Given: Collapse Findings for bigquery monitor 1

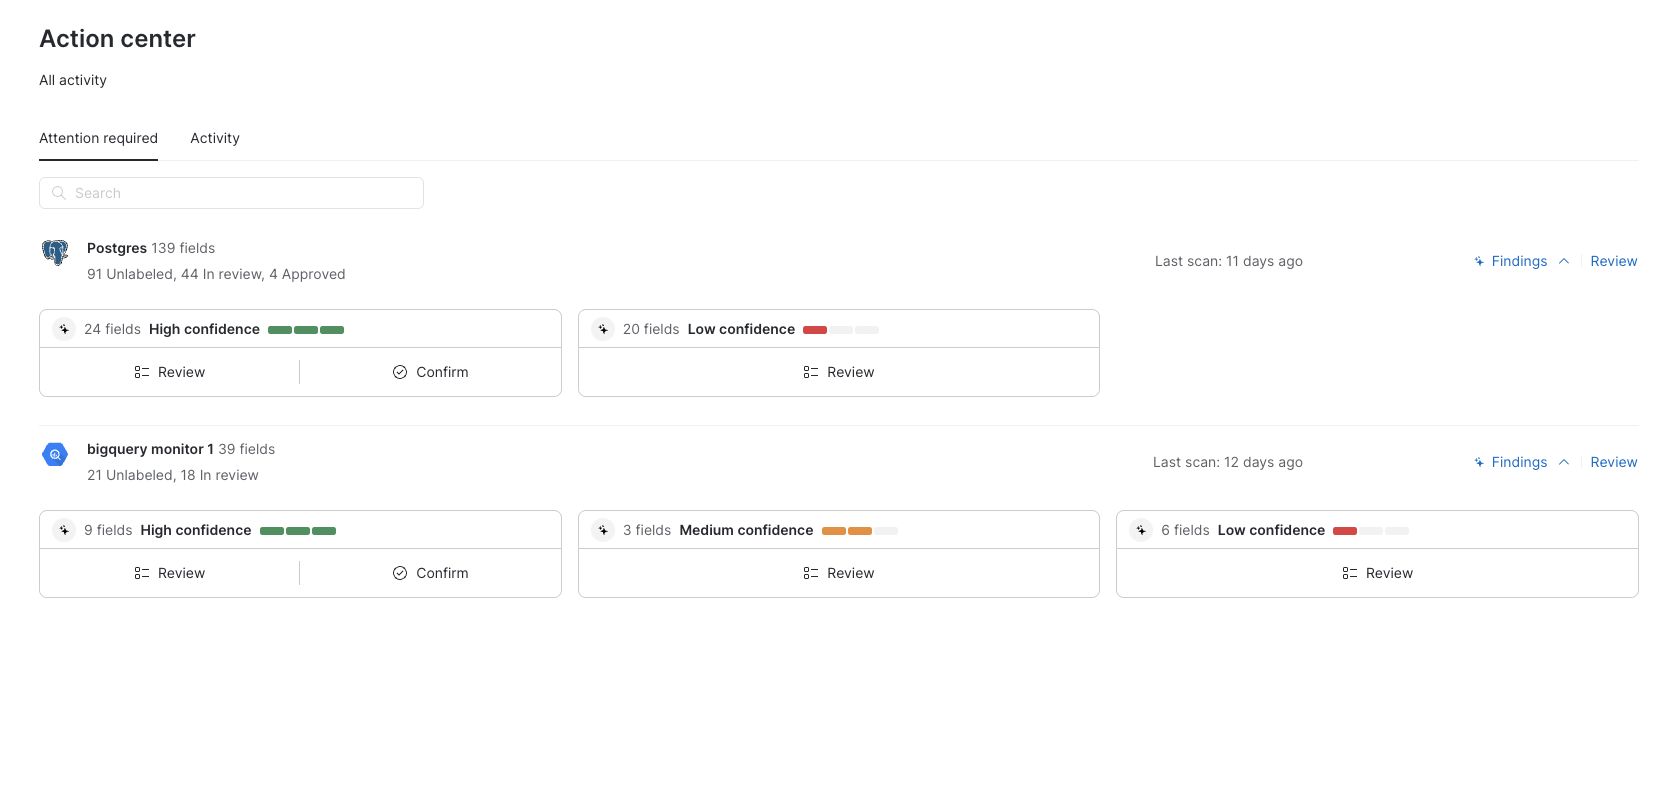Looking at the screenshot, I should tap(1518, 462).
